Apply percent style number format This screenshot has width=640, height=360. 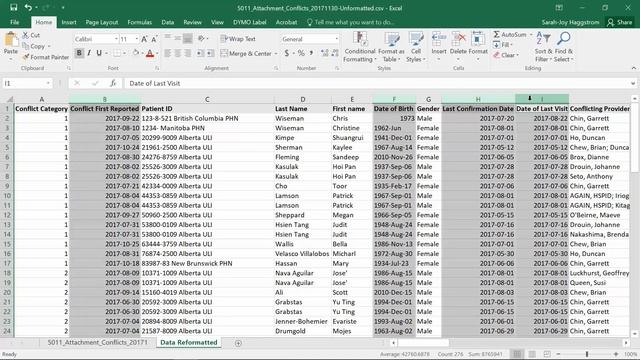301,53
